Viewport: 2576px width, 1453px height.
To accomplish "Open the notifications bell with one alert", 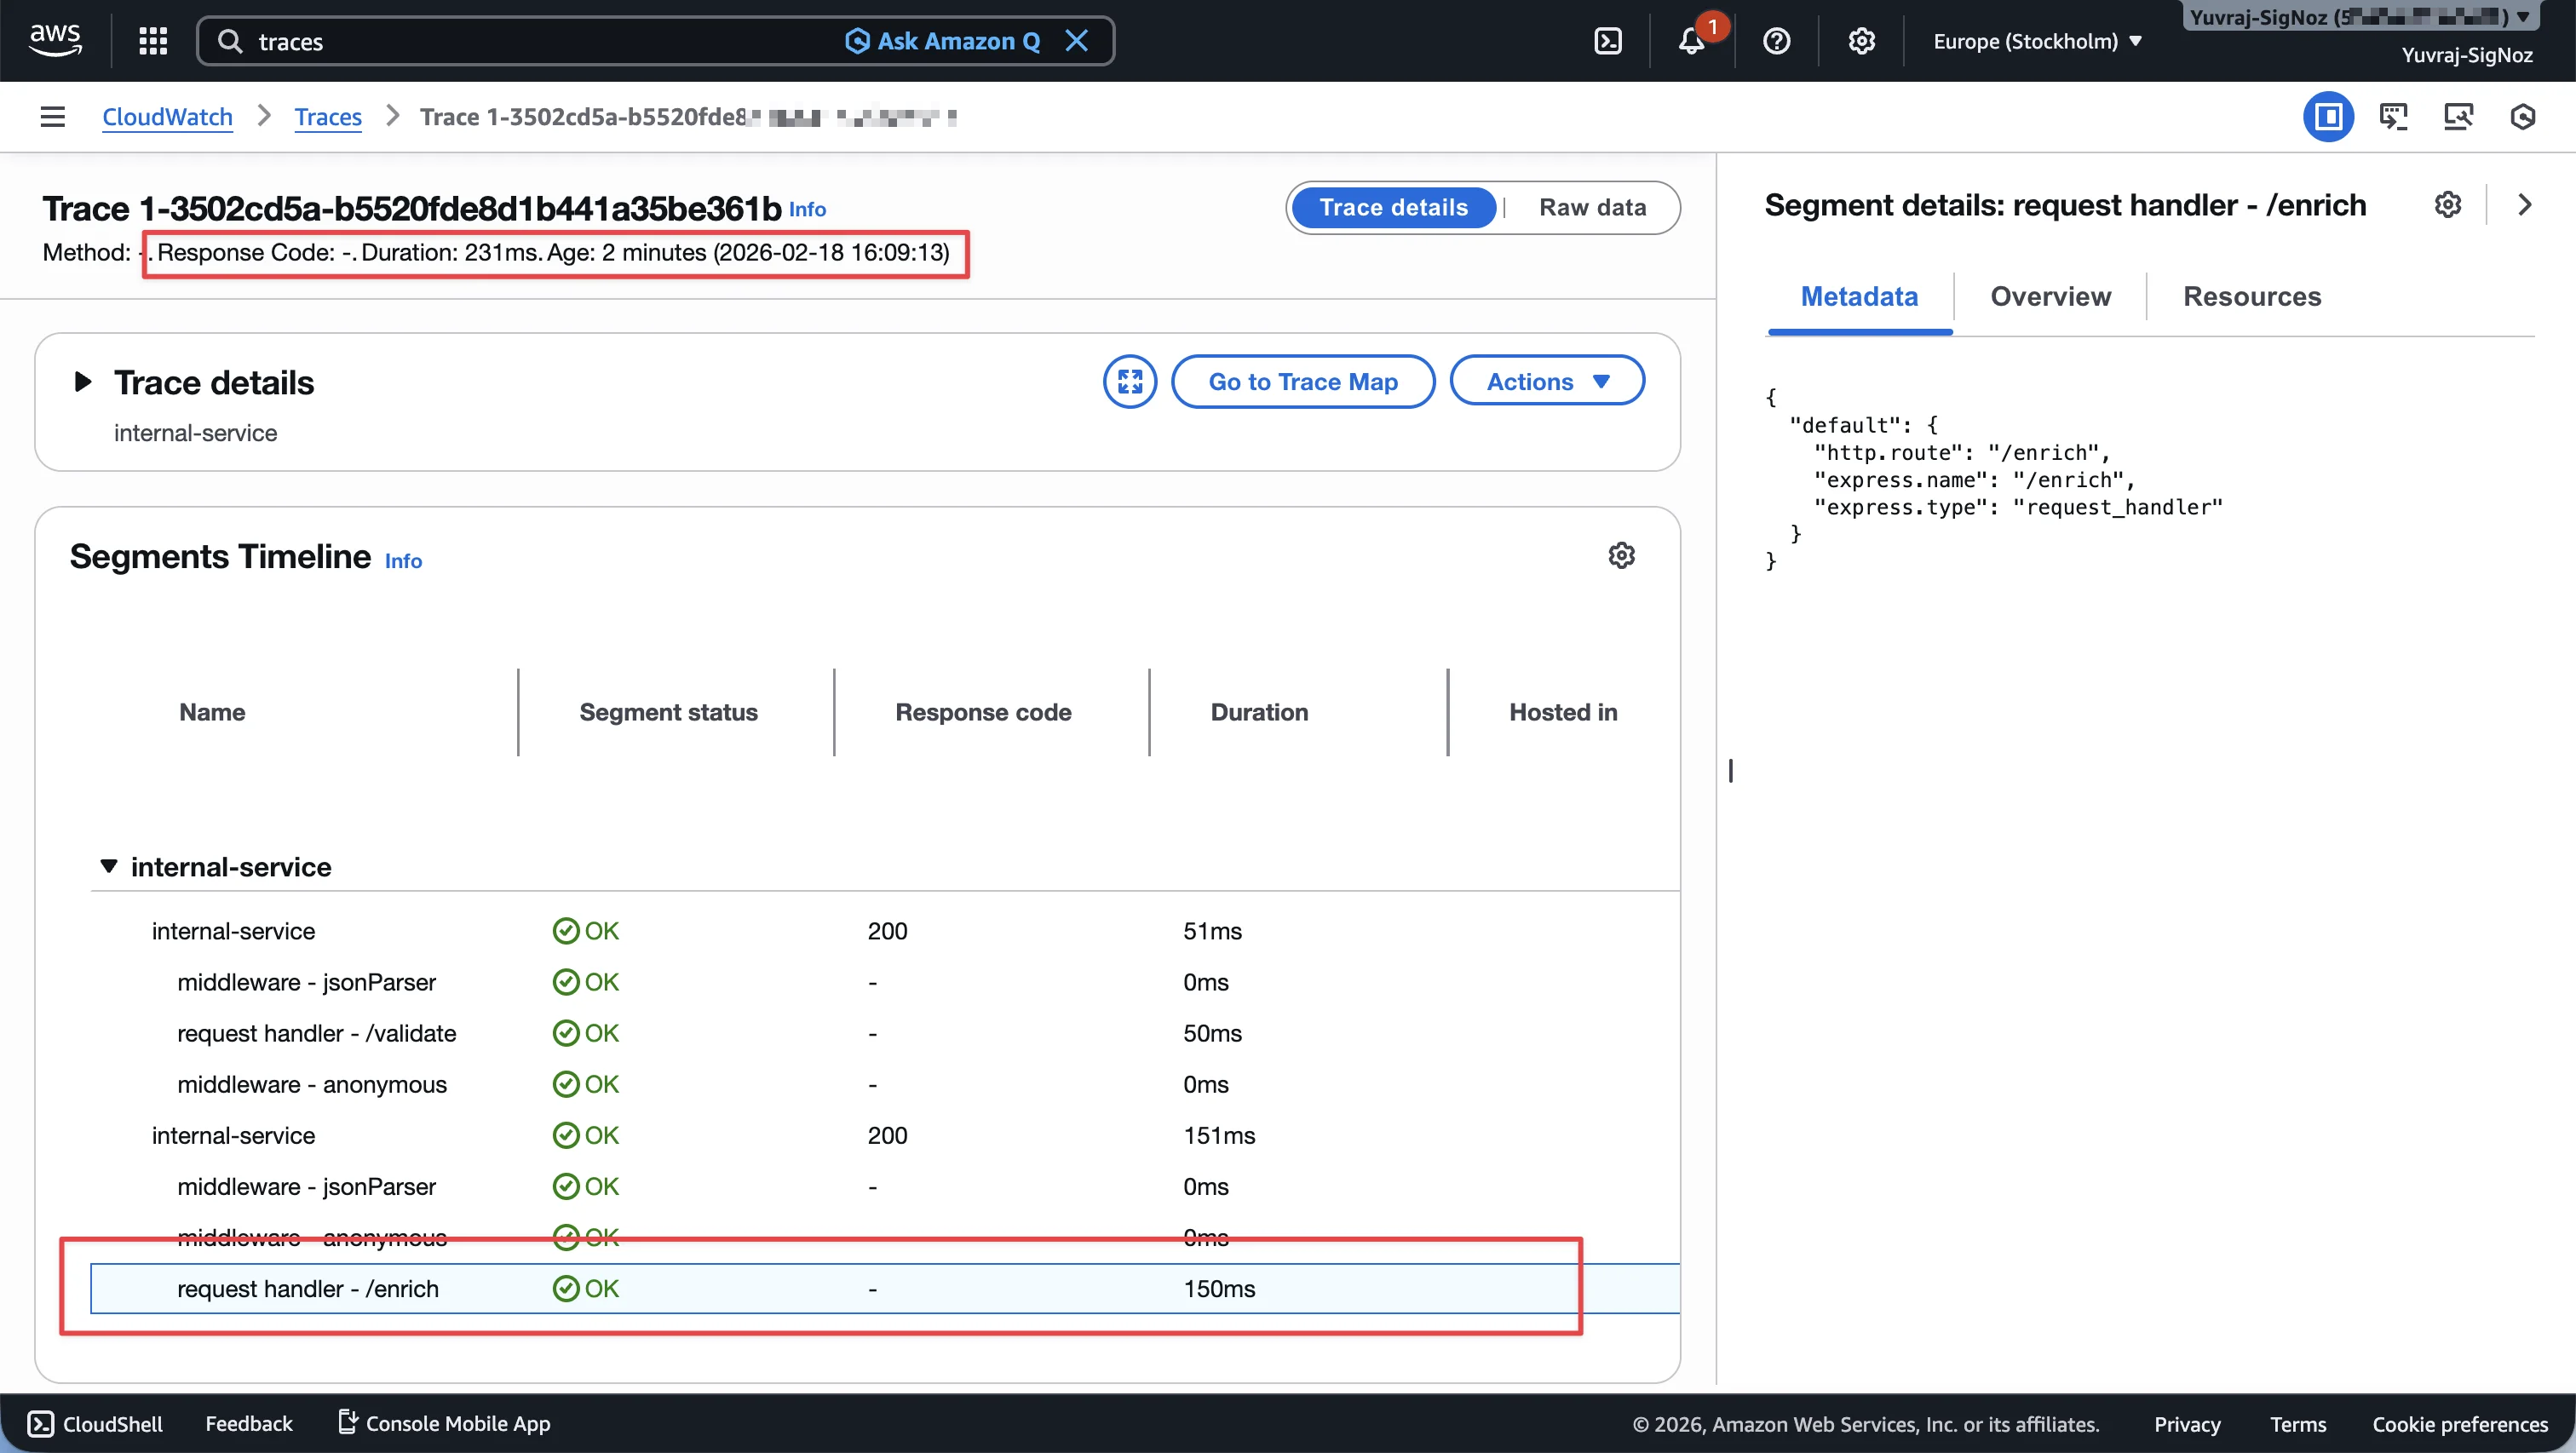I will point(1691,41).
